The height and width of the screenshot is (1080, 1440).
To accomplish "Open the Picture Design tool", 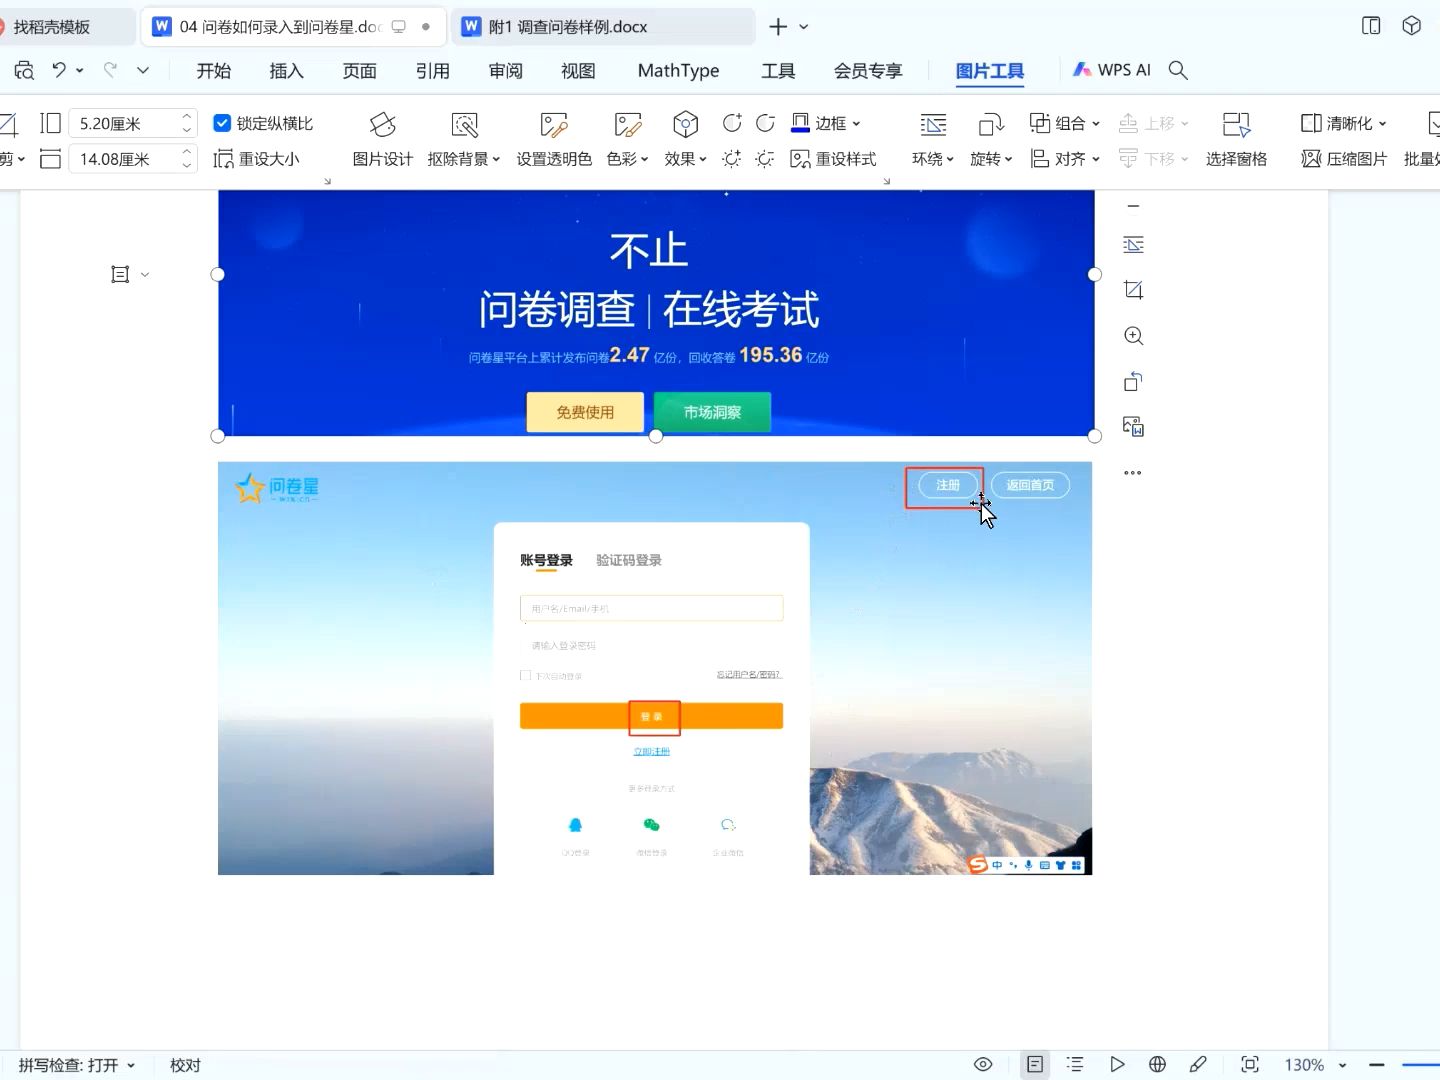I will click(382, 140).
